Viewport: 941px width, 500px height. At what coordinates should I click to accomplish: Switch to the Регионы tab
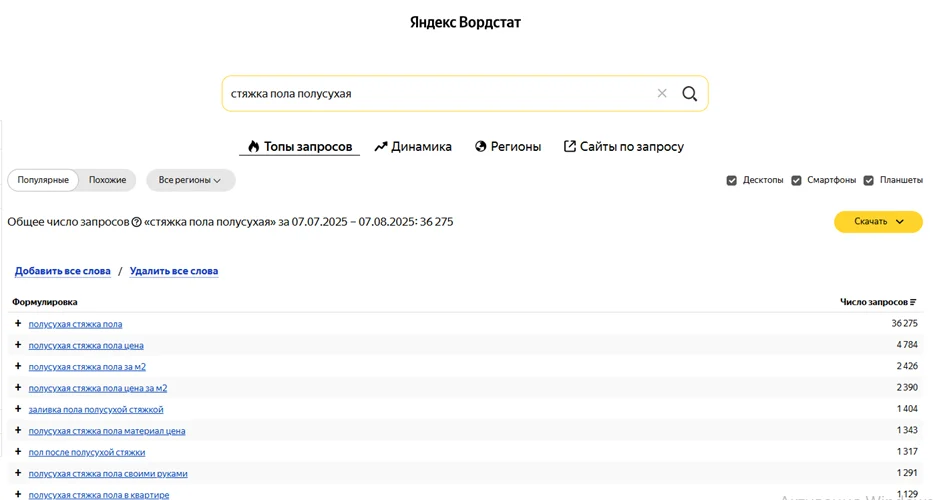click(x=508, y=146)
